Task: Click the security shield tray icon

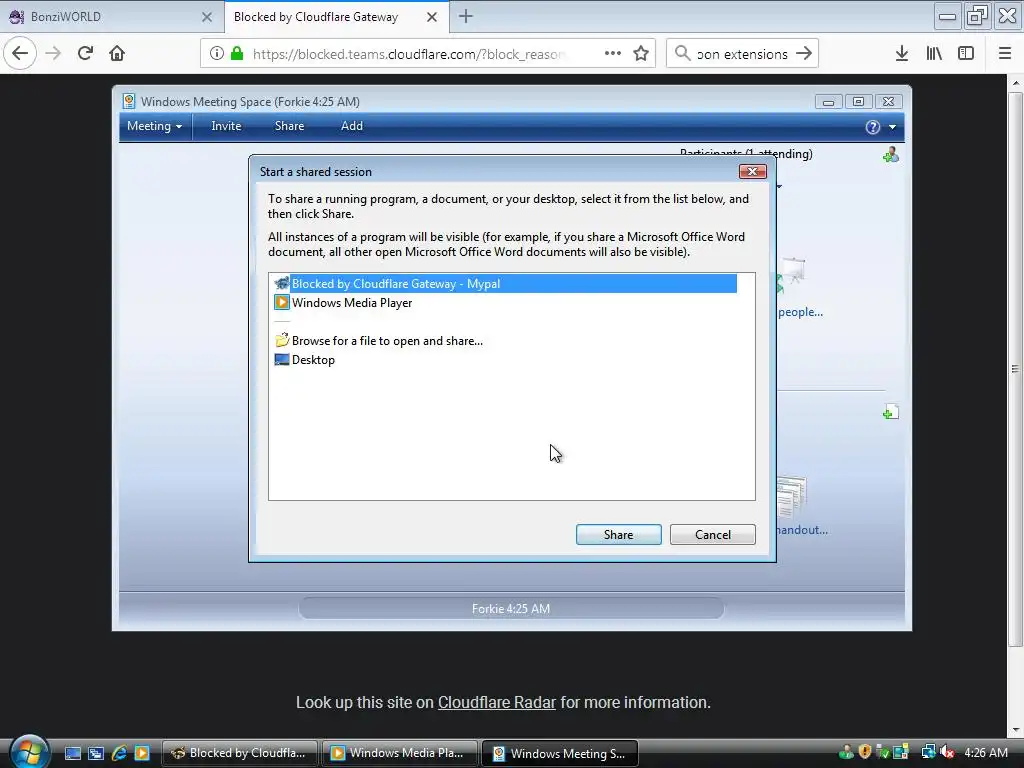Action: click(865, 752)
